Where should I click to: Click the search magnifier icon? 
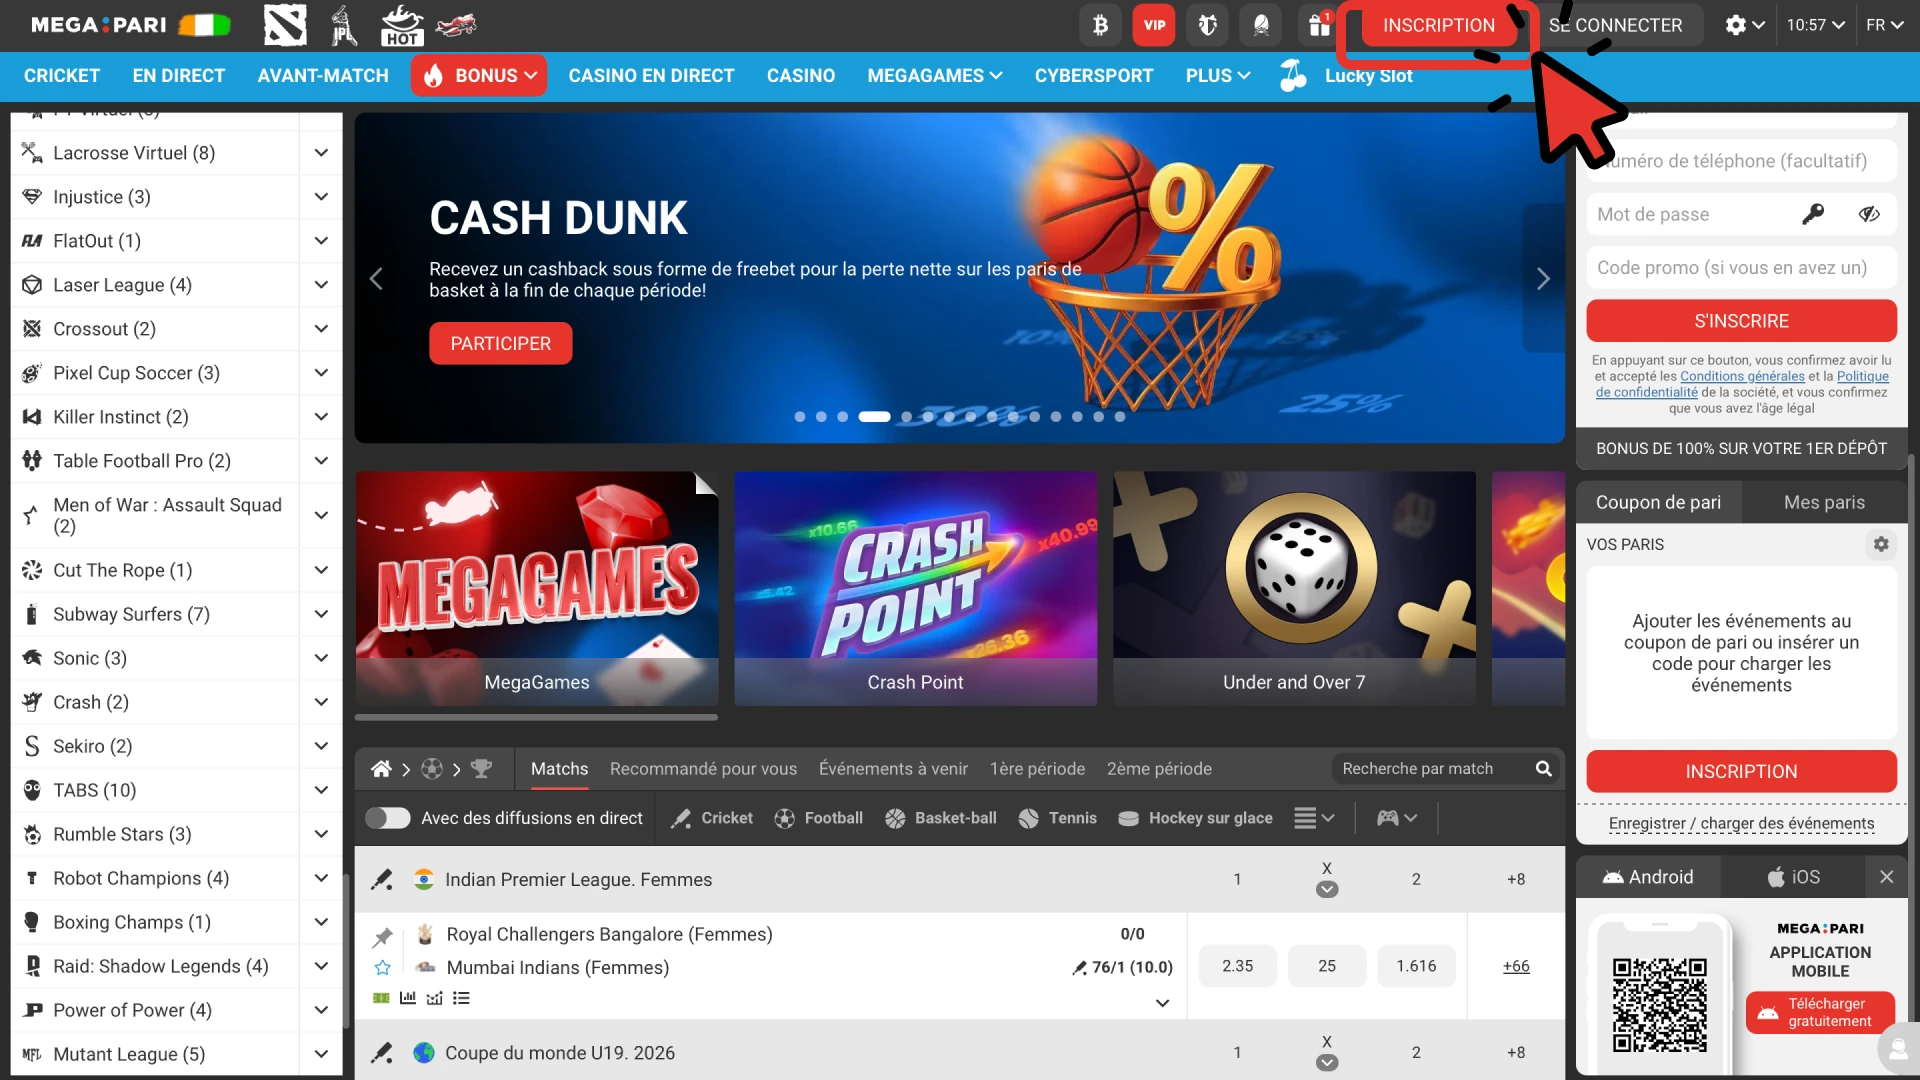(x=1544, y=769)
